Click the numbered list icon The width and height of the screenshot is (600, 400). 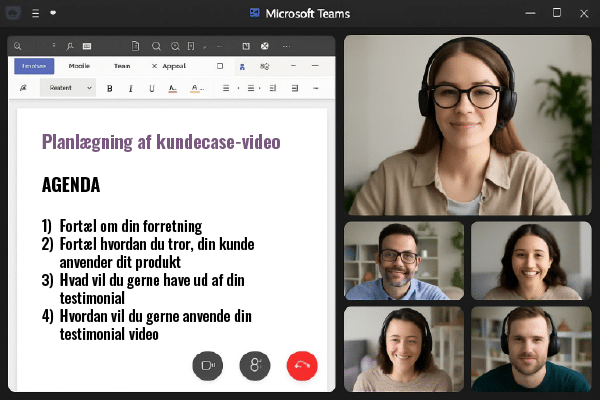tap(251, 88)
